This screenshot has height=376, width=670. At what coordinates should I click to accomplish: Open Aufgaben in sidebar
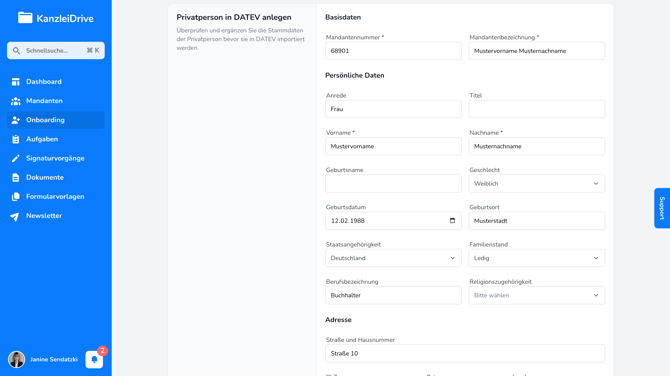tap(56, 139)
